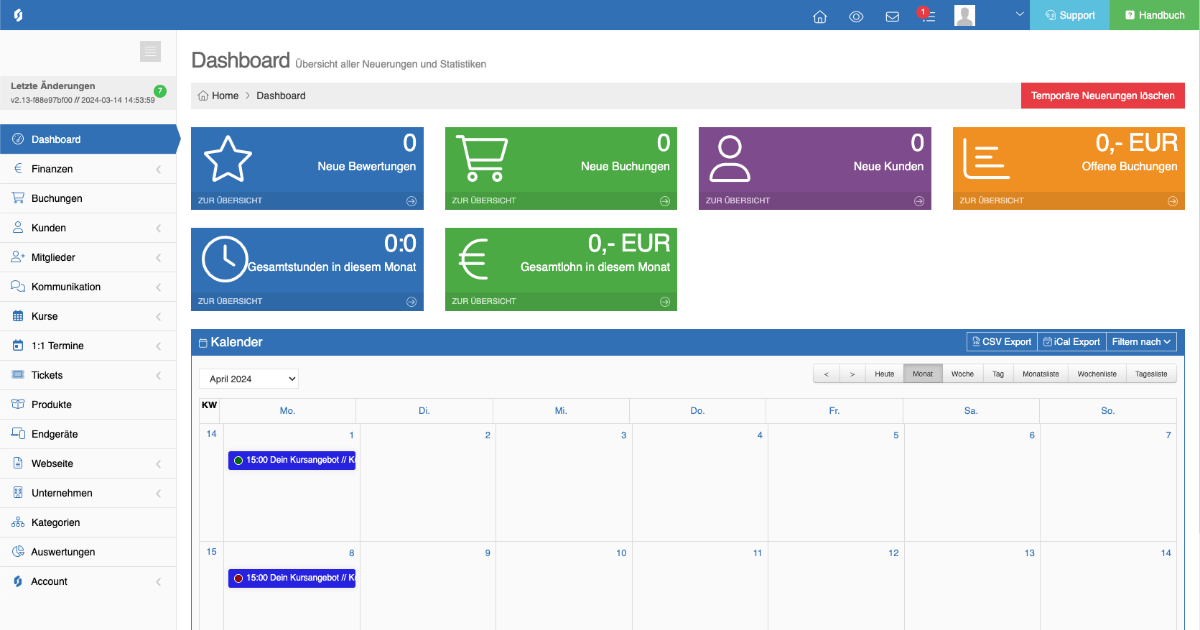Click the user avatar picture
The width and height of the screenshot is (1200, 630).
[964, 15]
